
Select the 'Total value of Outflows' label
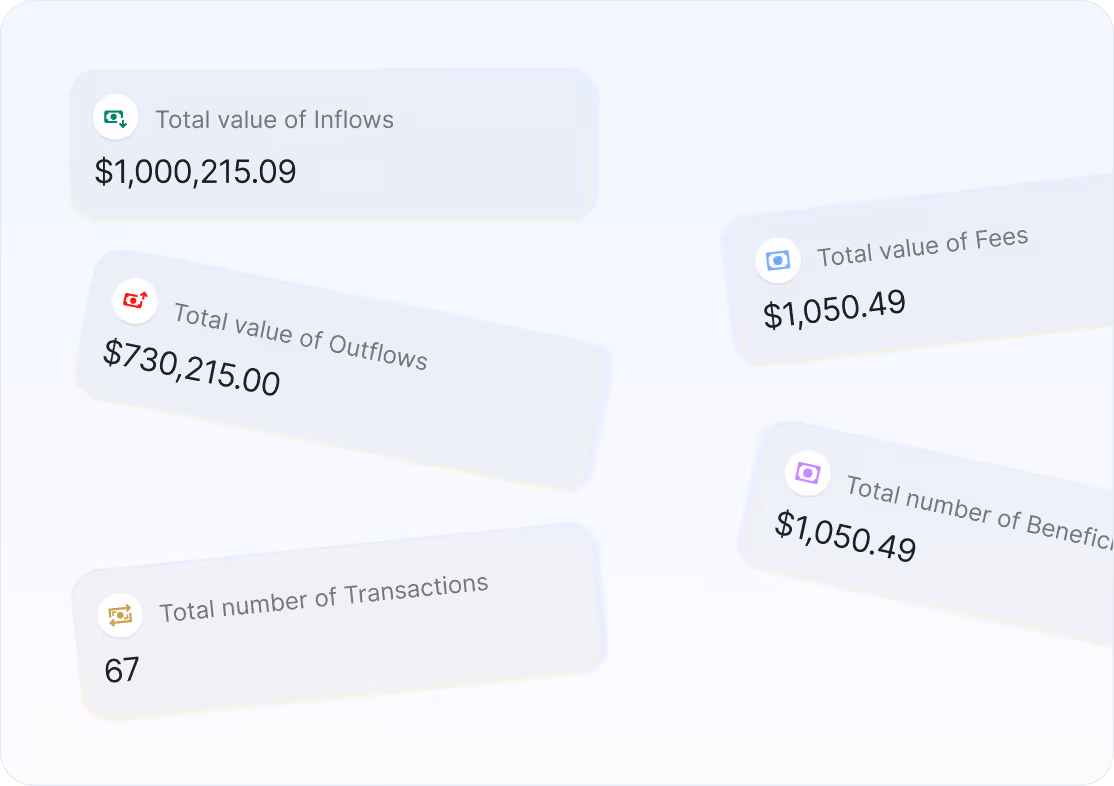300,336
